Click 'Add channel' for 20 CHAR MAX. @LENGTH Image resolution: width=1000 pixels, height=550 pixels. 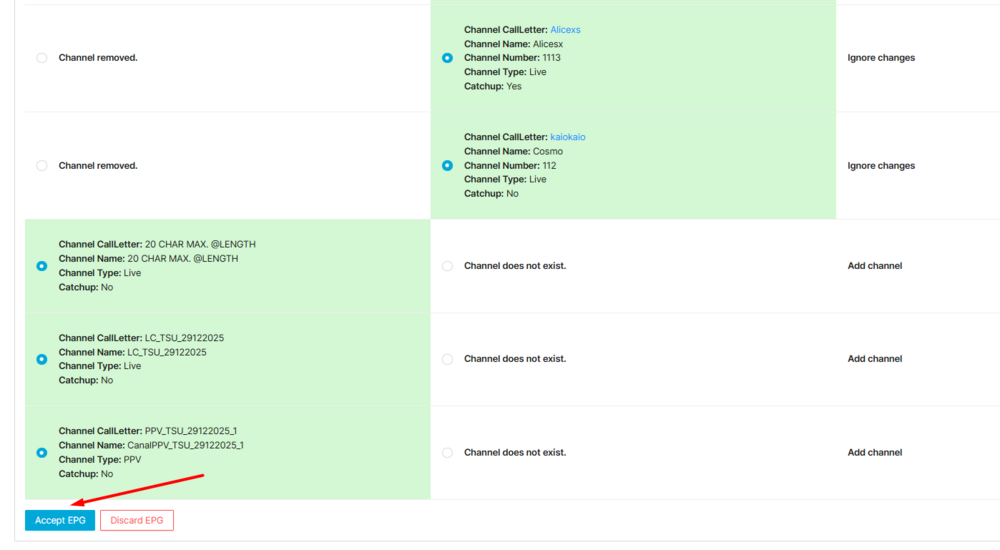click(x=874, y=266)
